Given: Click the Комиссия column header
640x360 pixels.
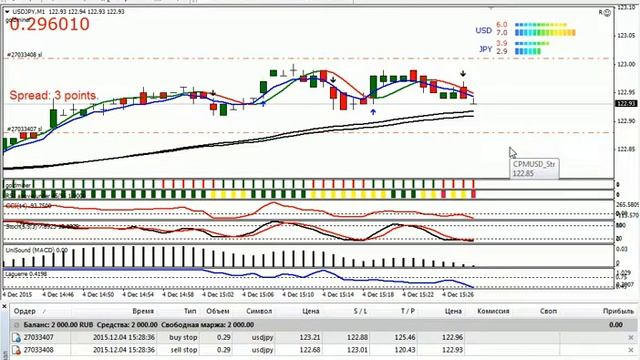Looking at the screenshot, I should click(493, 311).
